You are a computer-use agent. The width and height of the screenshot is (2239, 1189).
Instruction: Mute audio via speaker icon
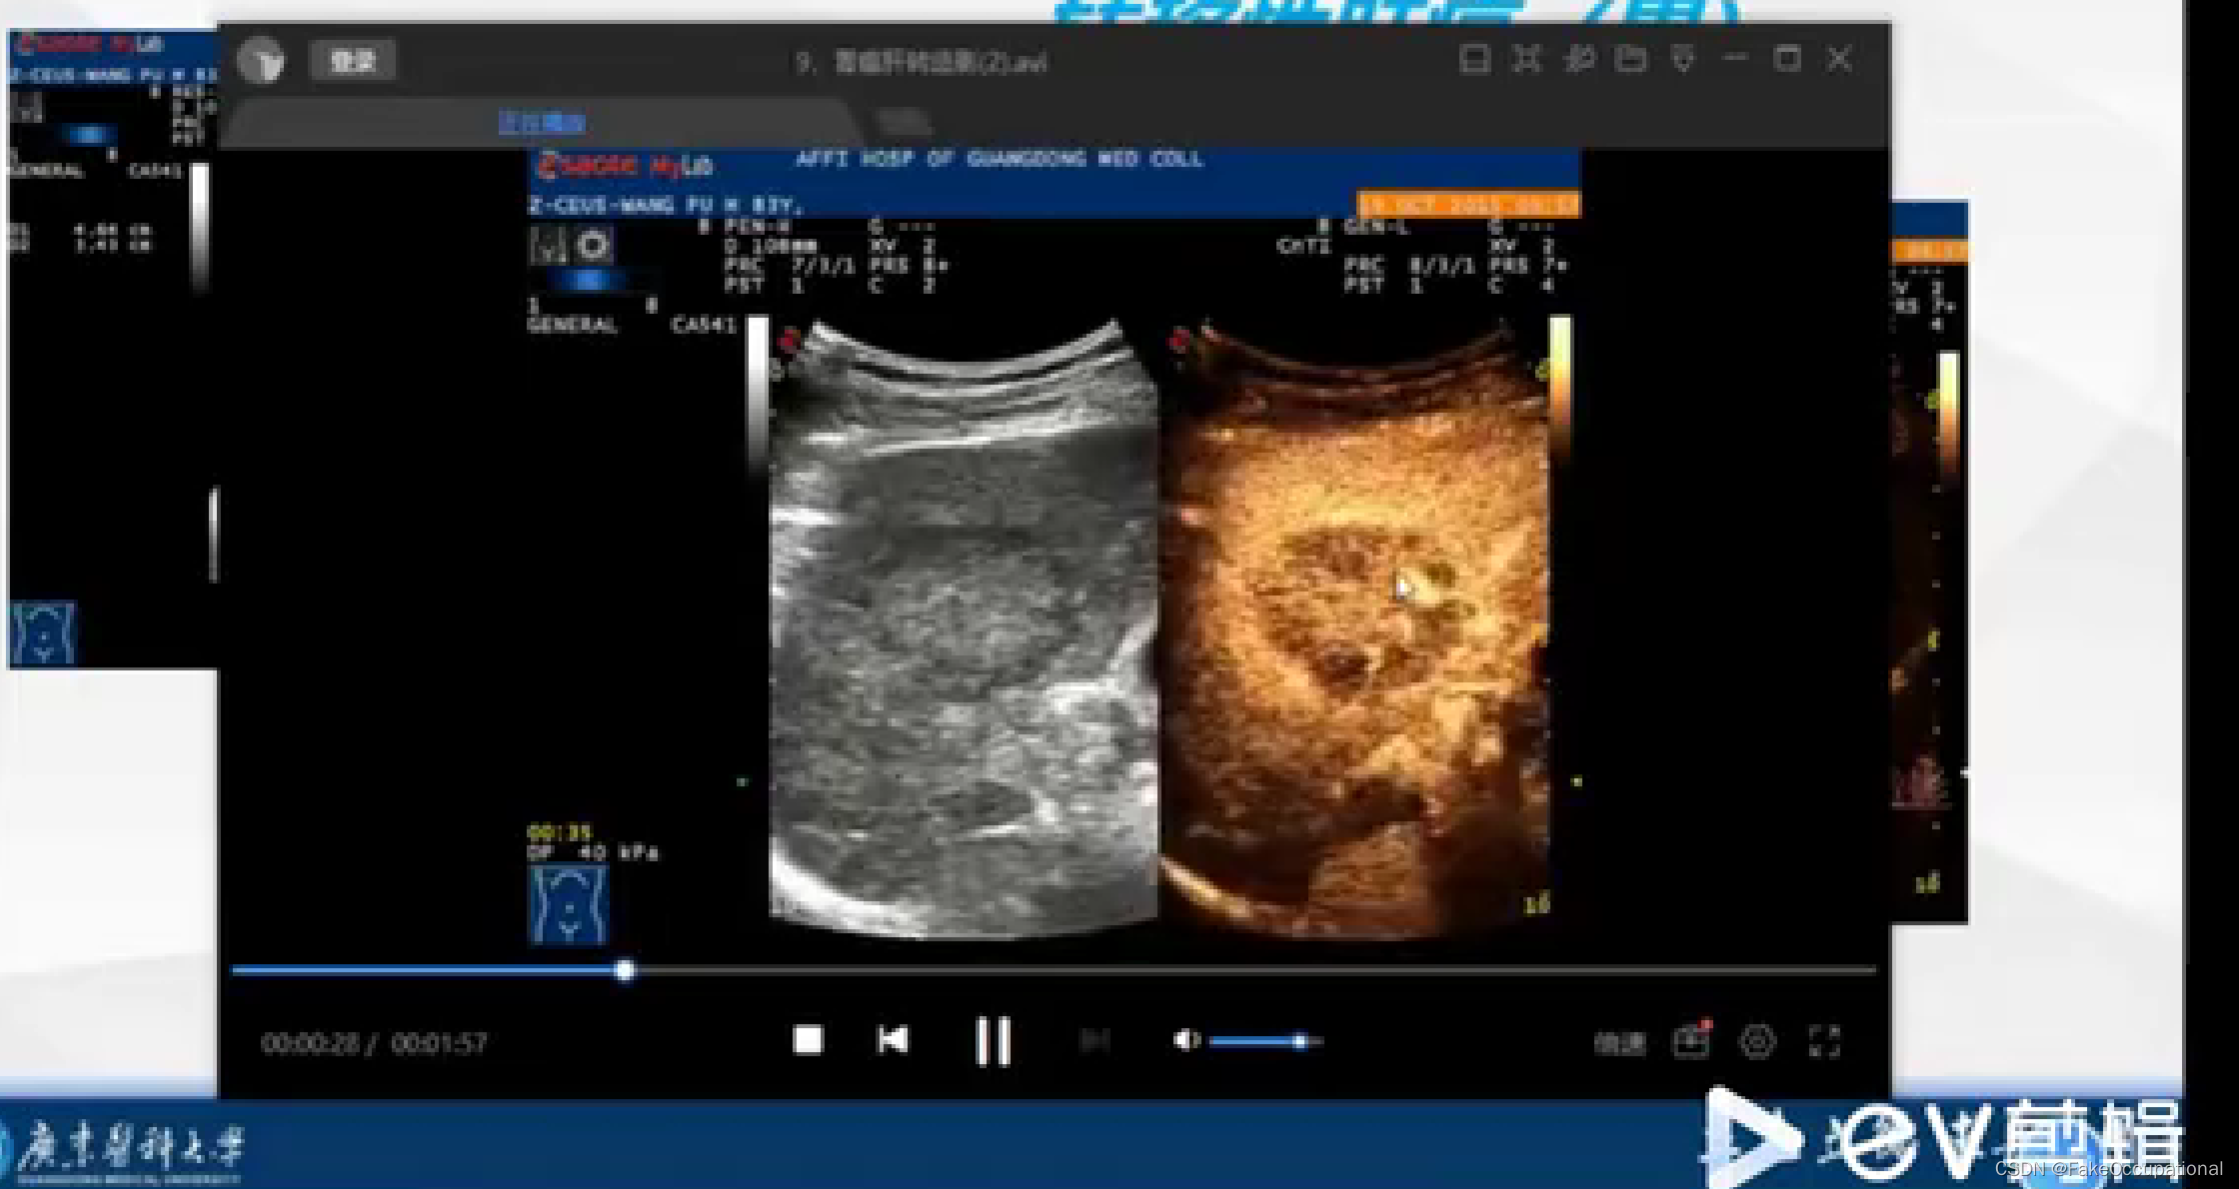[x=1185, y=1041]
